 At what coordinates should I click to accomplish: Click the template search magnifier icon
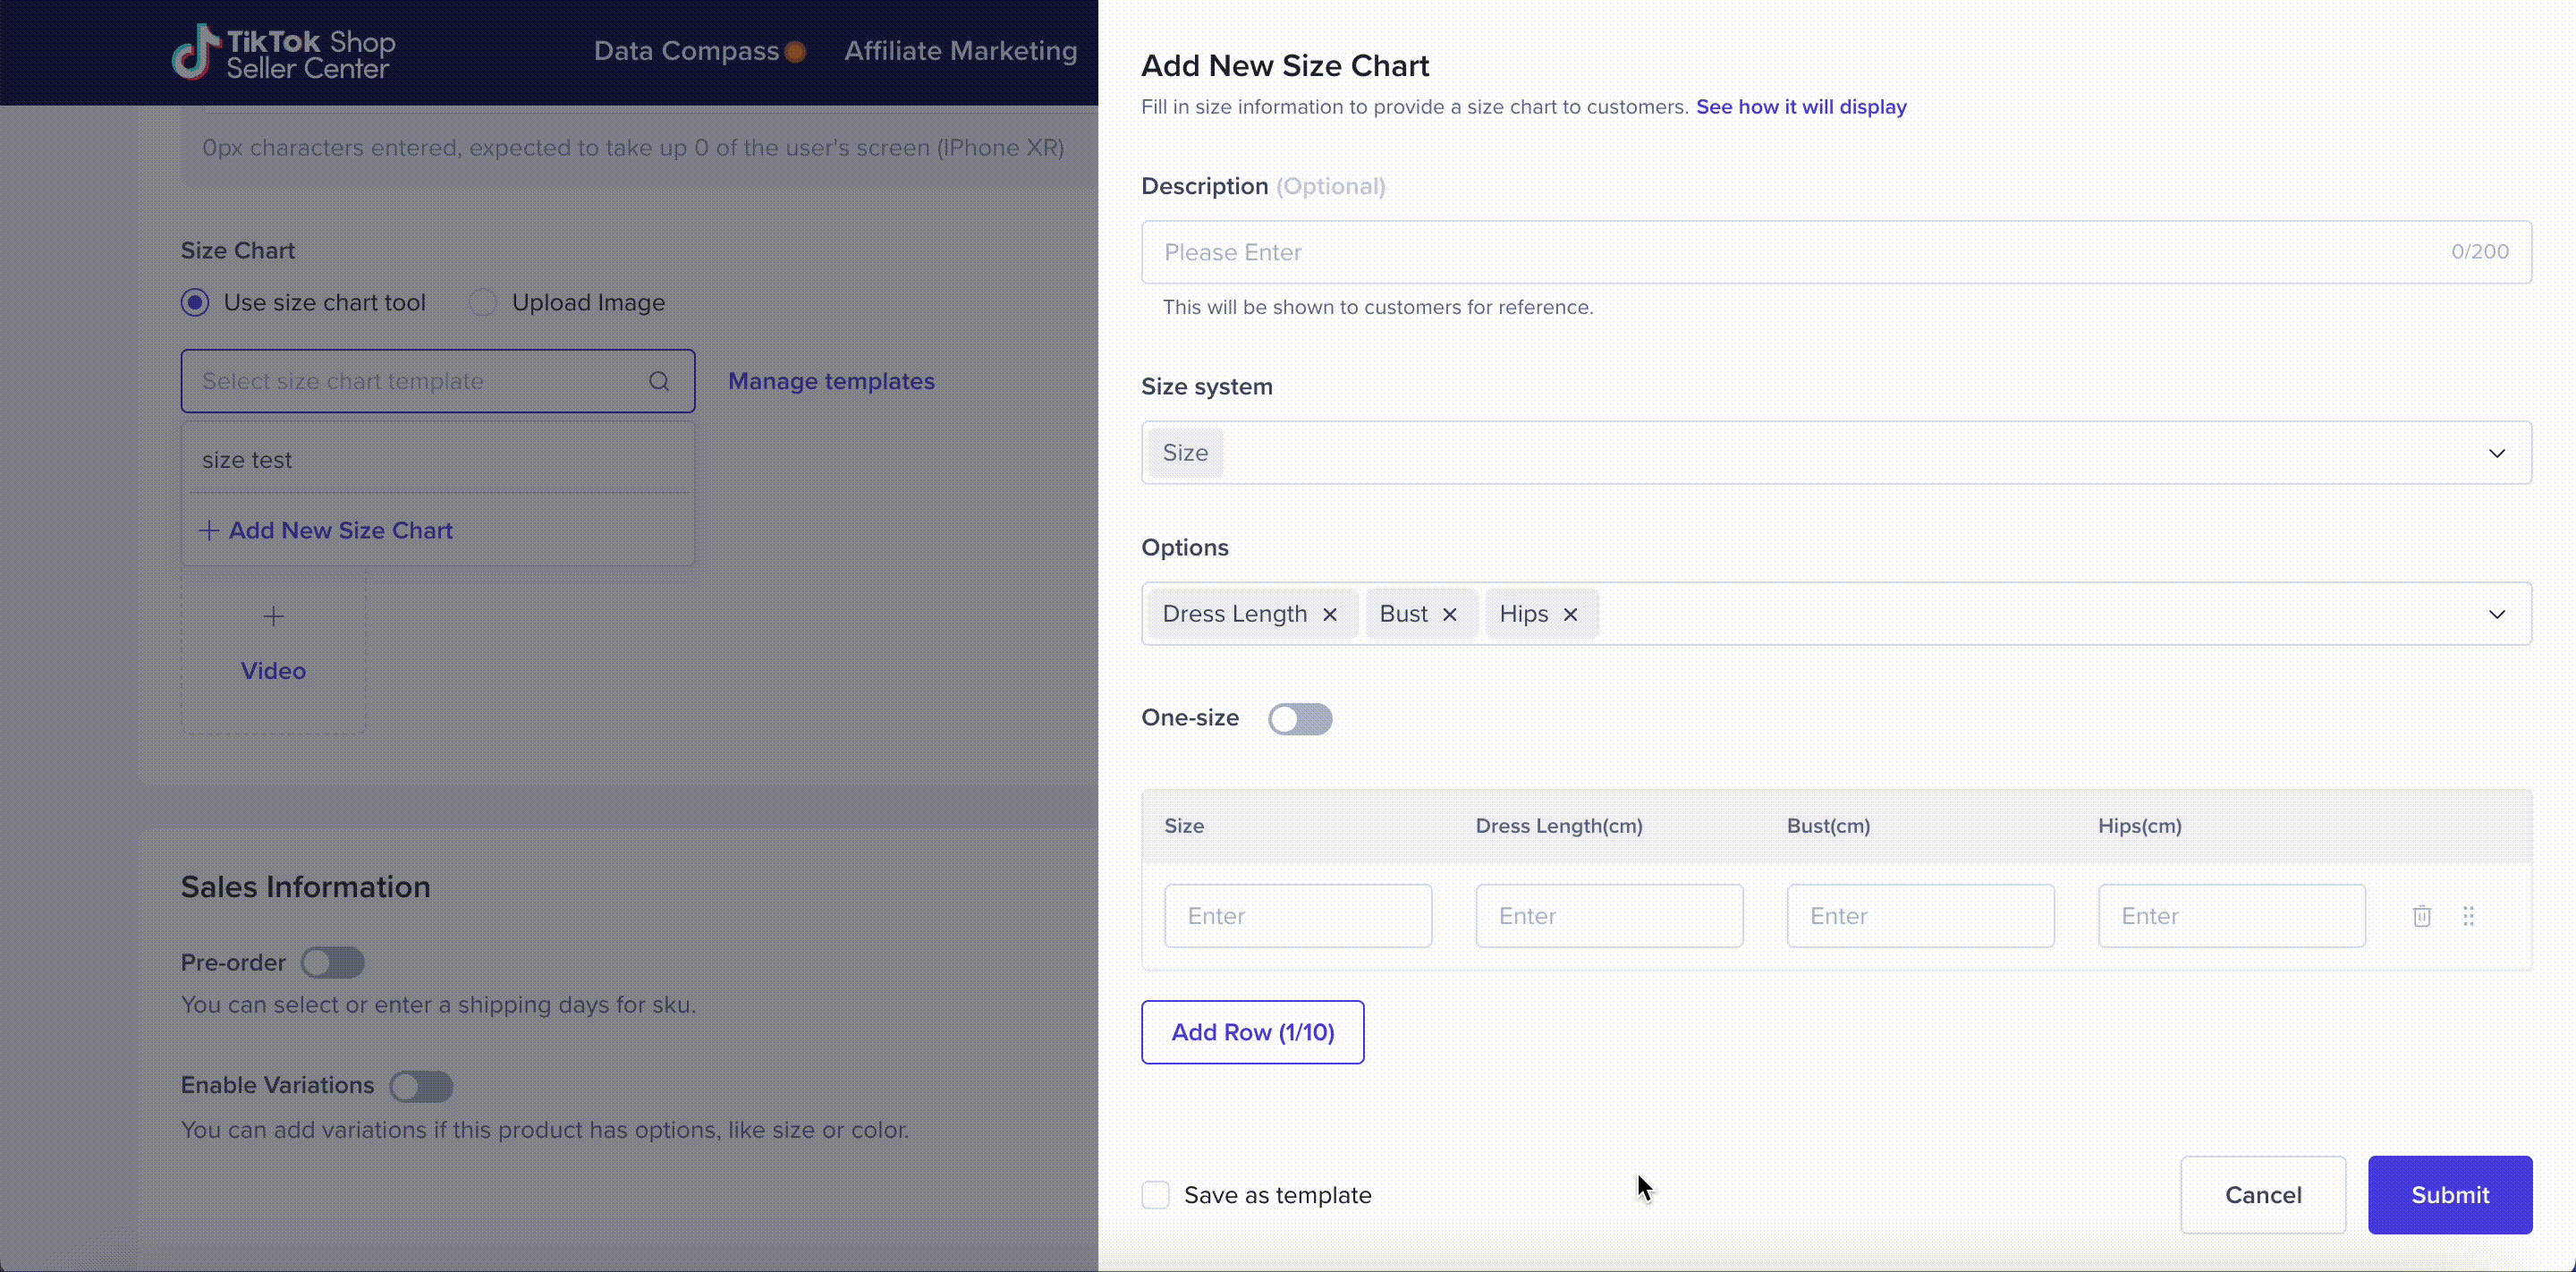point(659,381)
